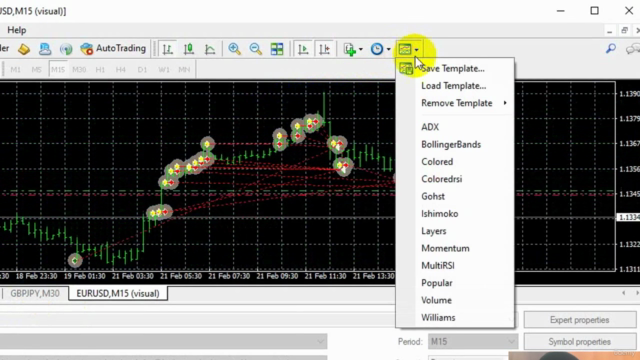Apply the Layers template
This screenshot has height=360, width=640.
click(x=455, y=231)
